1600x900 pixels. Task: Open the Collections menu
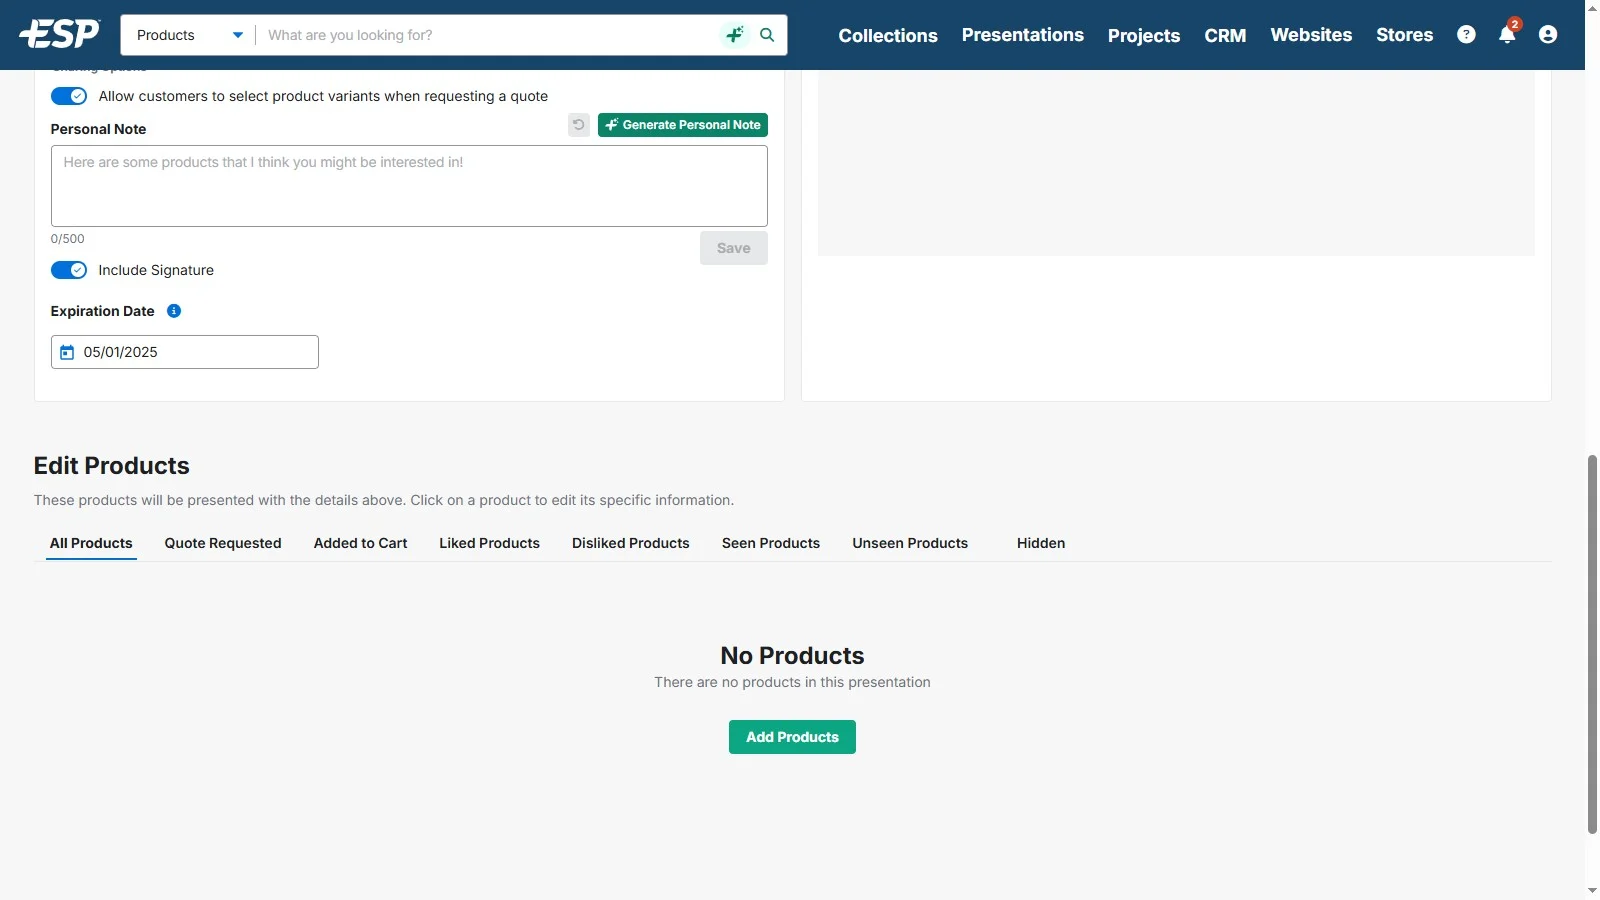(x=888, y=35)
